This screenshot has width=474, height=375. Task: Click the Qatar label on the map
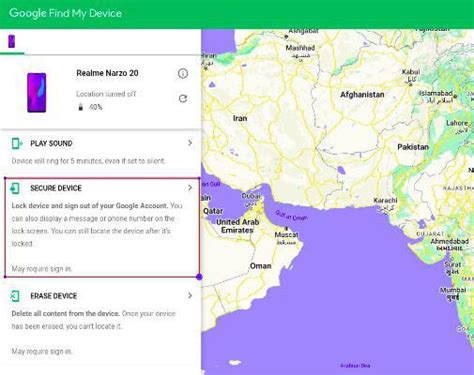pyautogui.click(x=213, y=211)
